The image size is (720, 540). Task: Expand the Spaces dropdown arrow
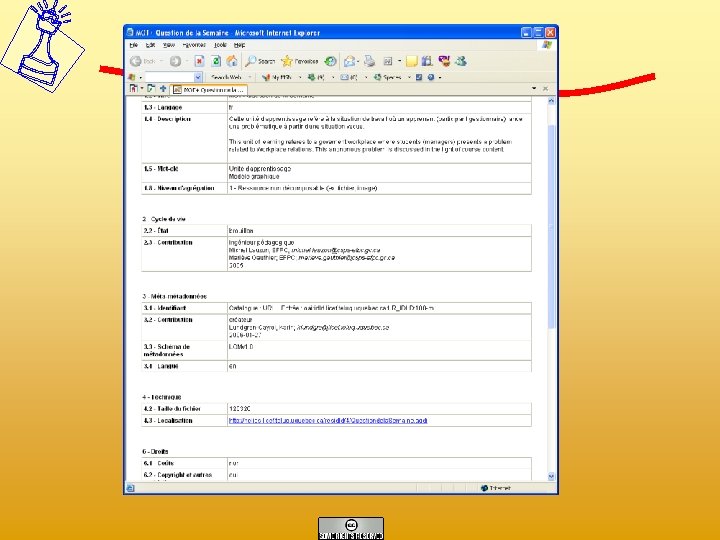click(409, 77)
